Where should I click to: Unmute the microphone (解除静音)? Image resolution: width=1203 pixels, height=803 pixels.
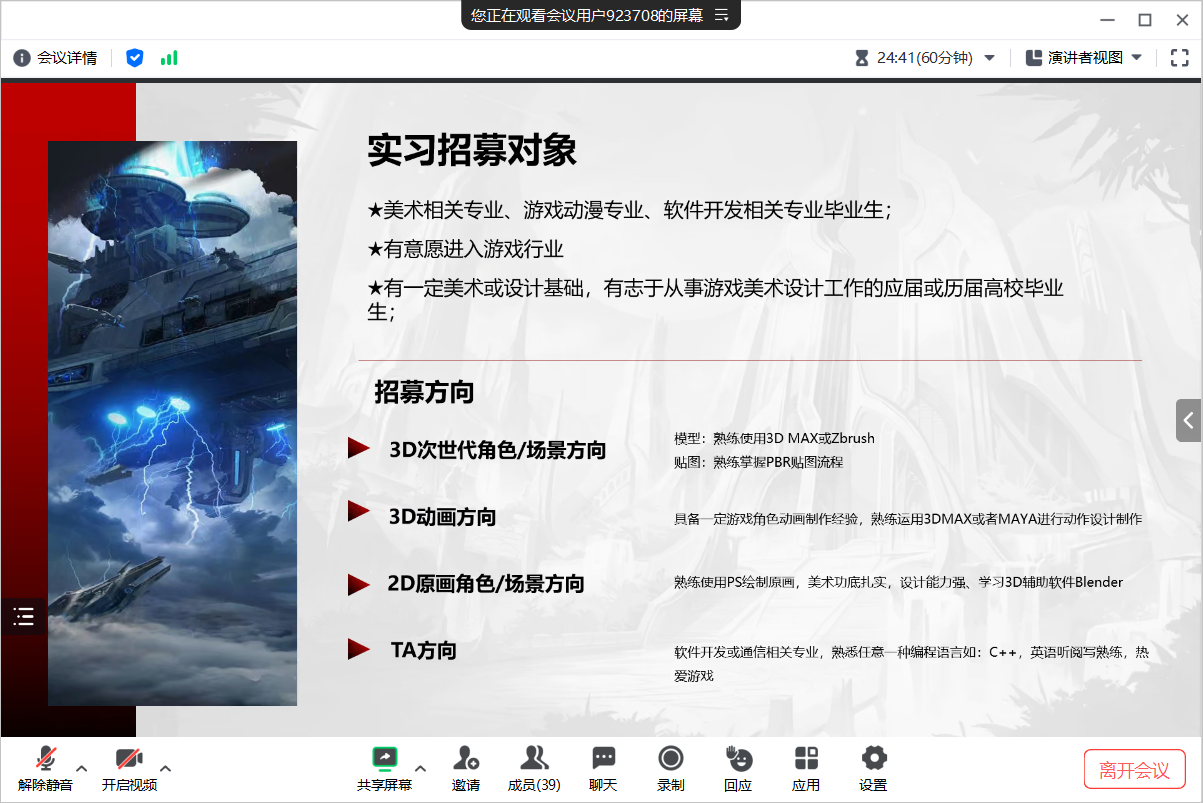coord(45,768)
